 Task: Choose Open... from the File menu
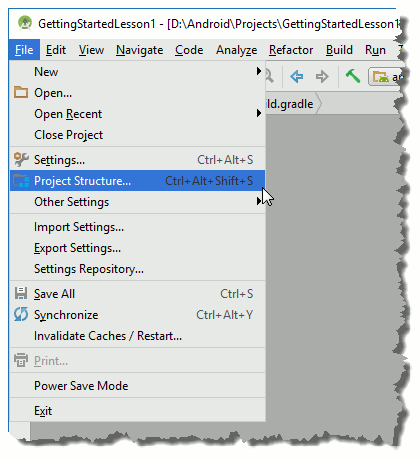pos(137,93)
